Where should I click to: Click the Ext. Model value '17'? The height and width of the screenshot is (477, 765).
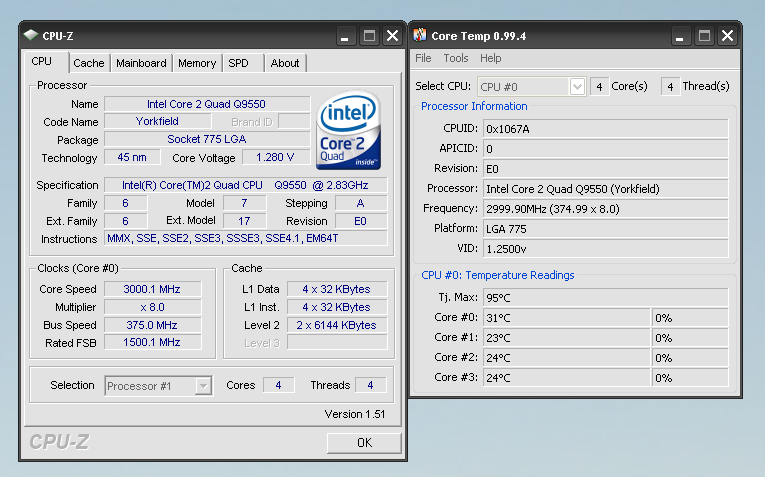tap(244, 221)
